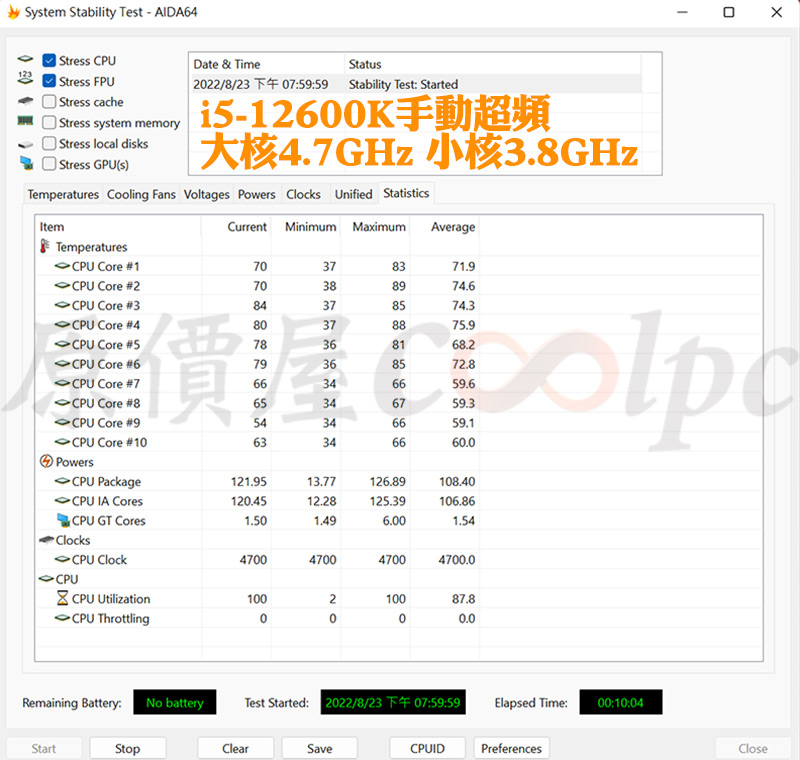Open the Preferences dialog
This screenshot has width=800, height=760.
[x=511, y=748]
